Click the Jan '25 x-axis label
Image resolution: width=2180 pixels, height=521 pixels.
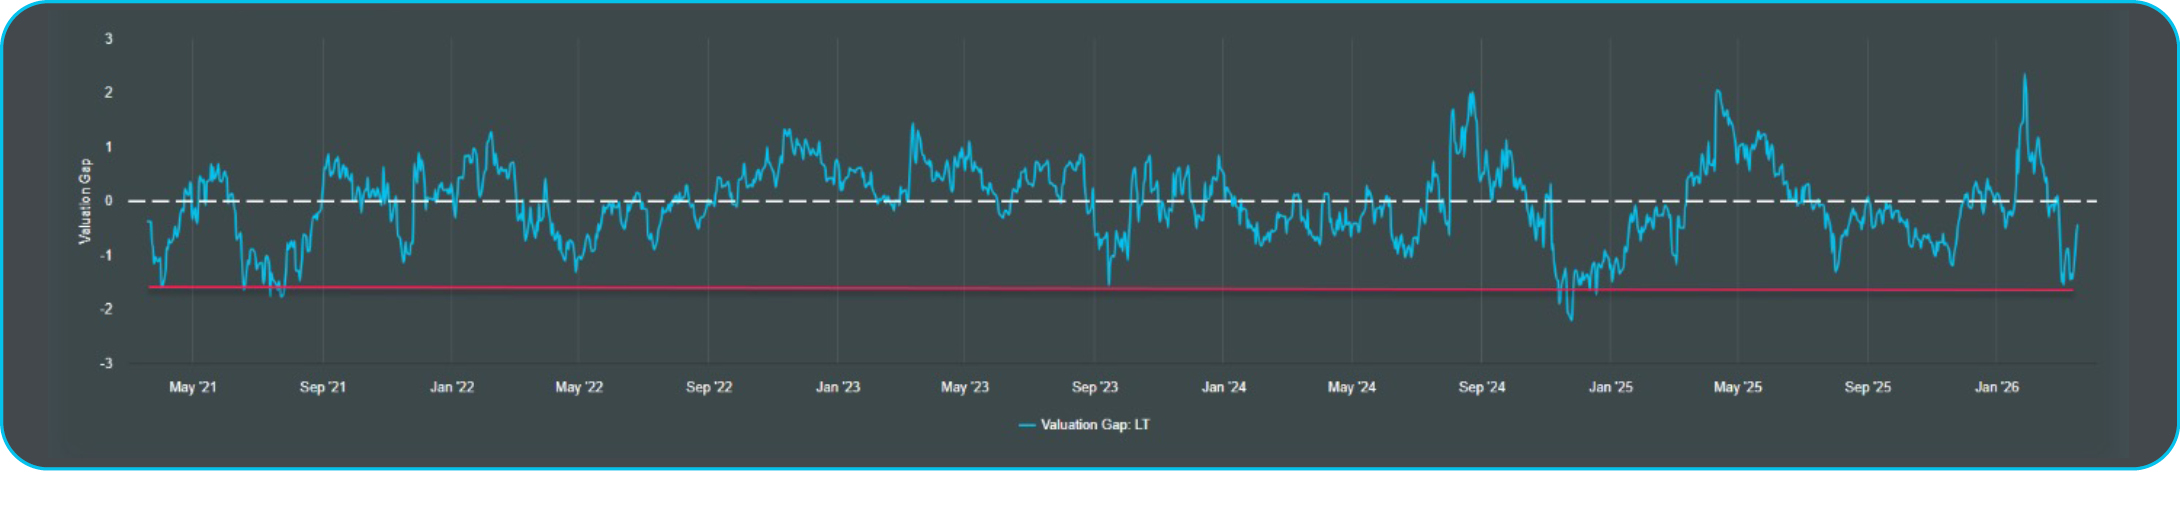tap(1610, 387)
